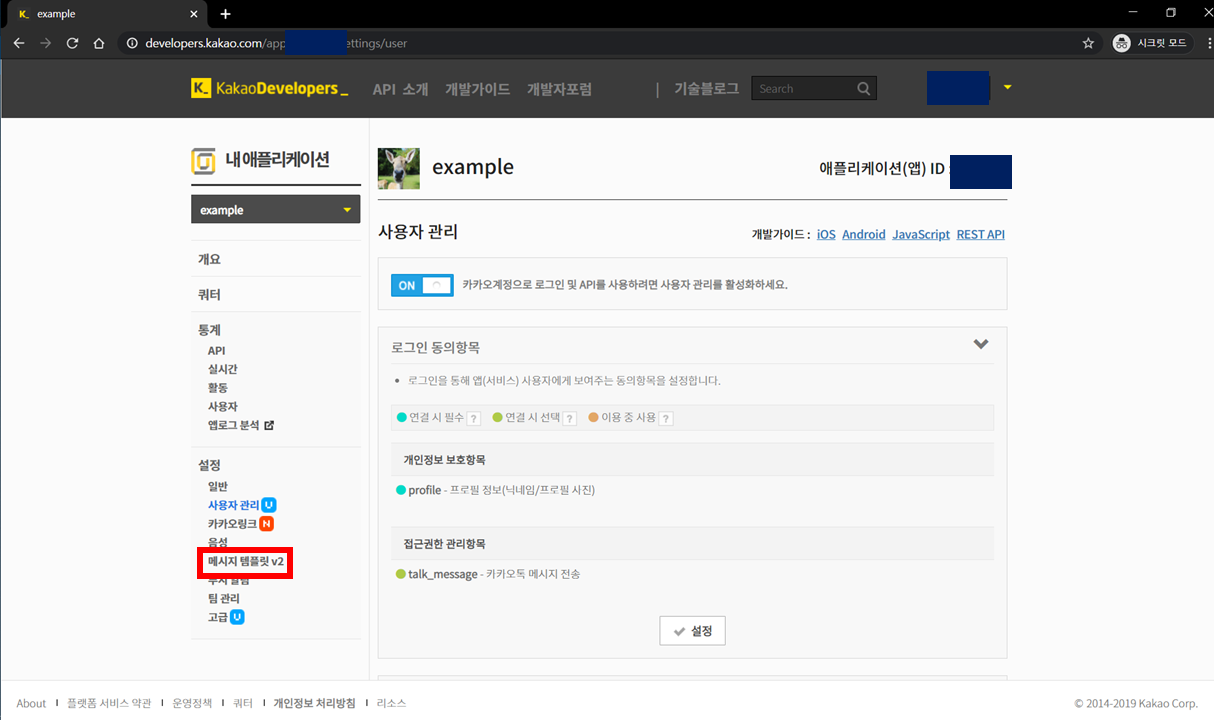Click the site info icon in address bar
Image resolution: width=1214 pixels, height=720 pixels.
click(x=132, y=43)
